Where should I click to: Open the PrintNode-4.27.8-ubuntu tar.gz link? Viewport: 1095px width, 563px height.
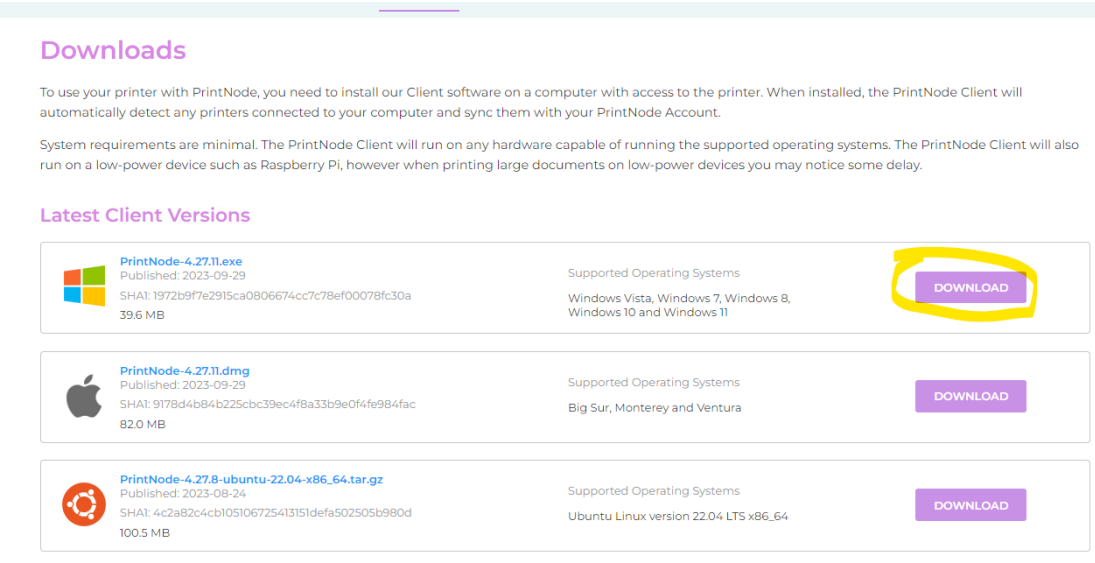(x=251, y=479)
